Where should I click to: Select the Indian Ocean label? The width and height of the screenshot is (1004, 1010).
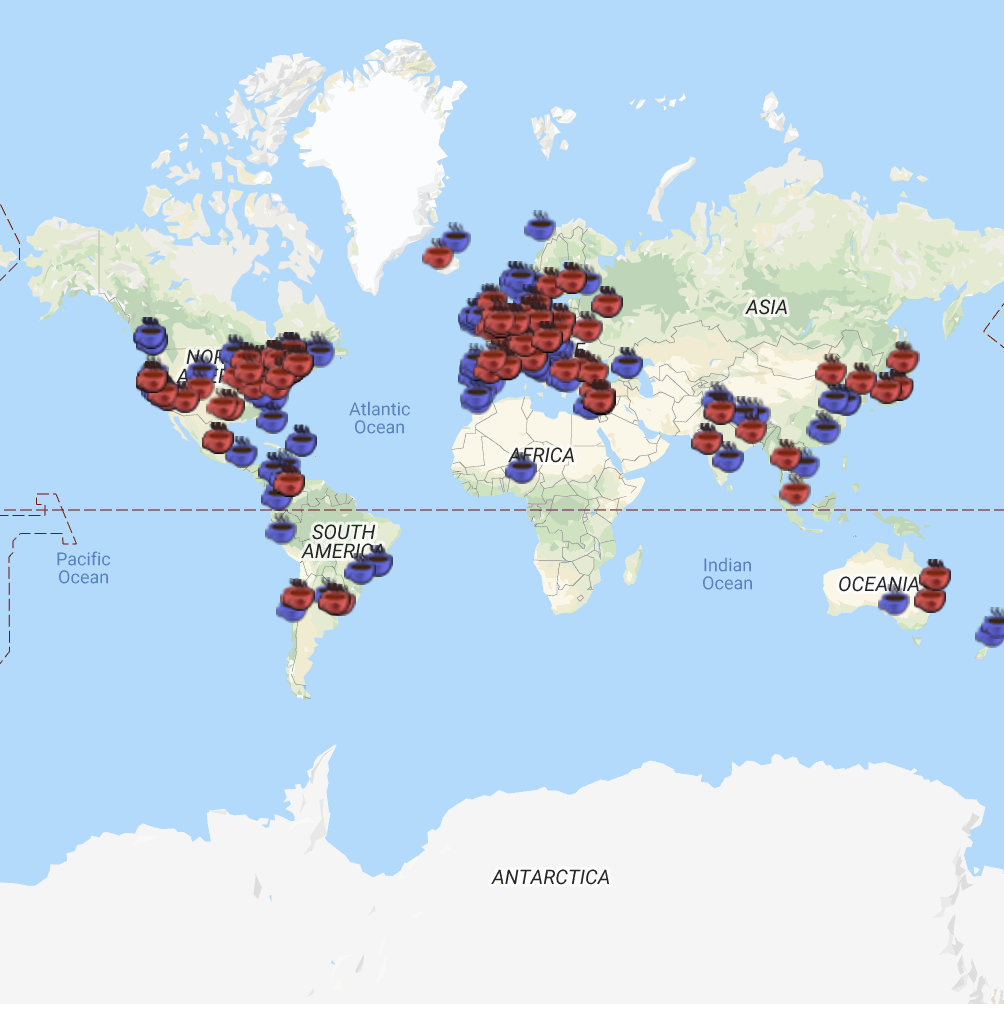point(727,574)
